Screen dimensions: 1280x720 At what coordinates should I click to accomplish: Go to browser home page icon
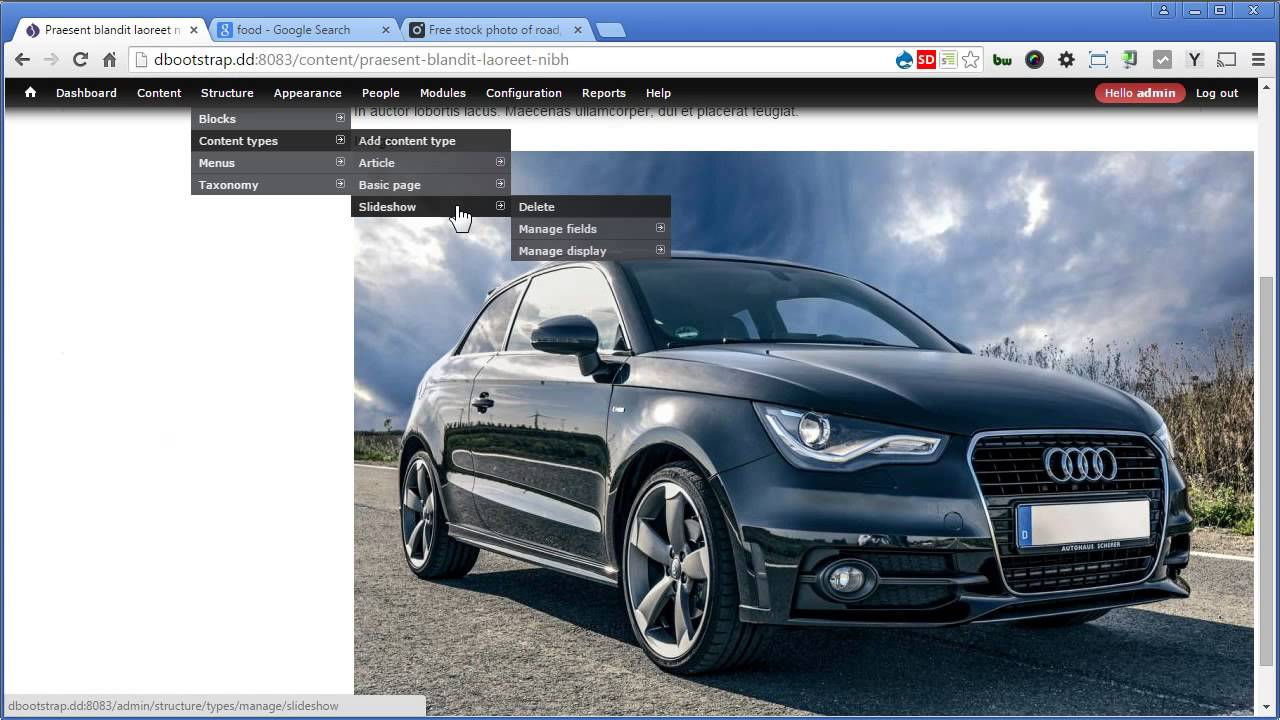110,60
